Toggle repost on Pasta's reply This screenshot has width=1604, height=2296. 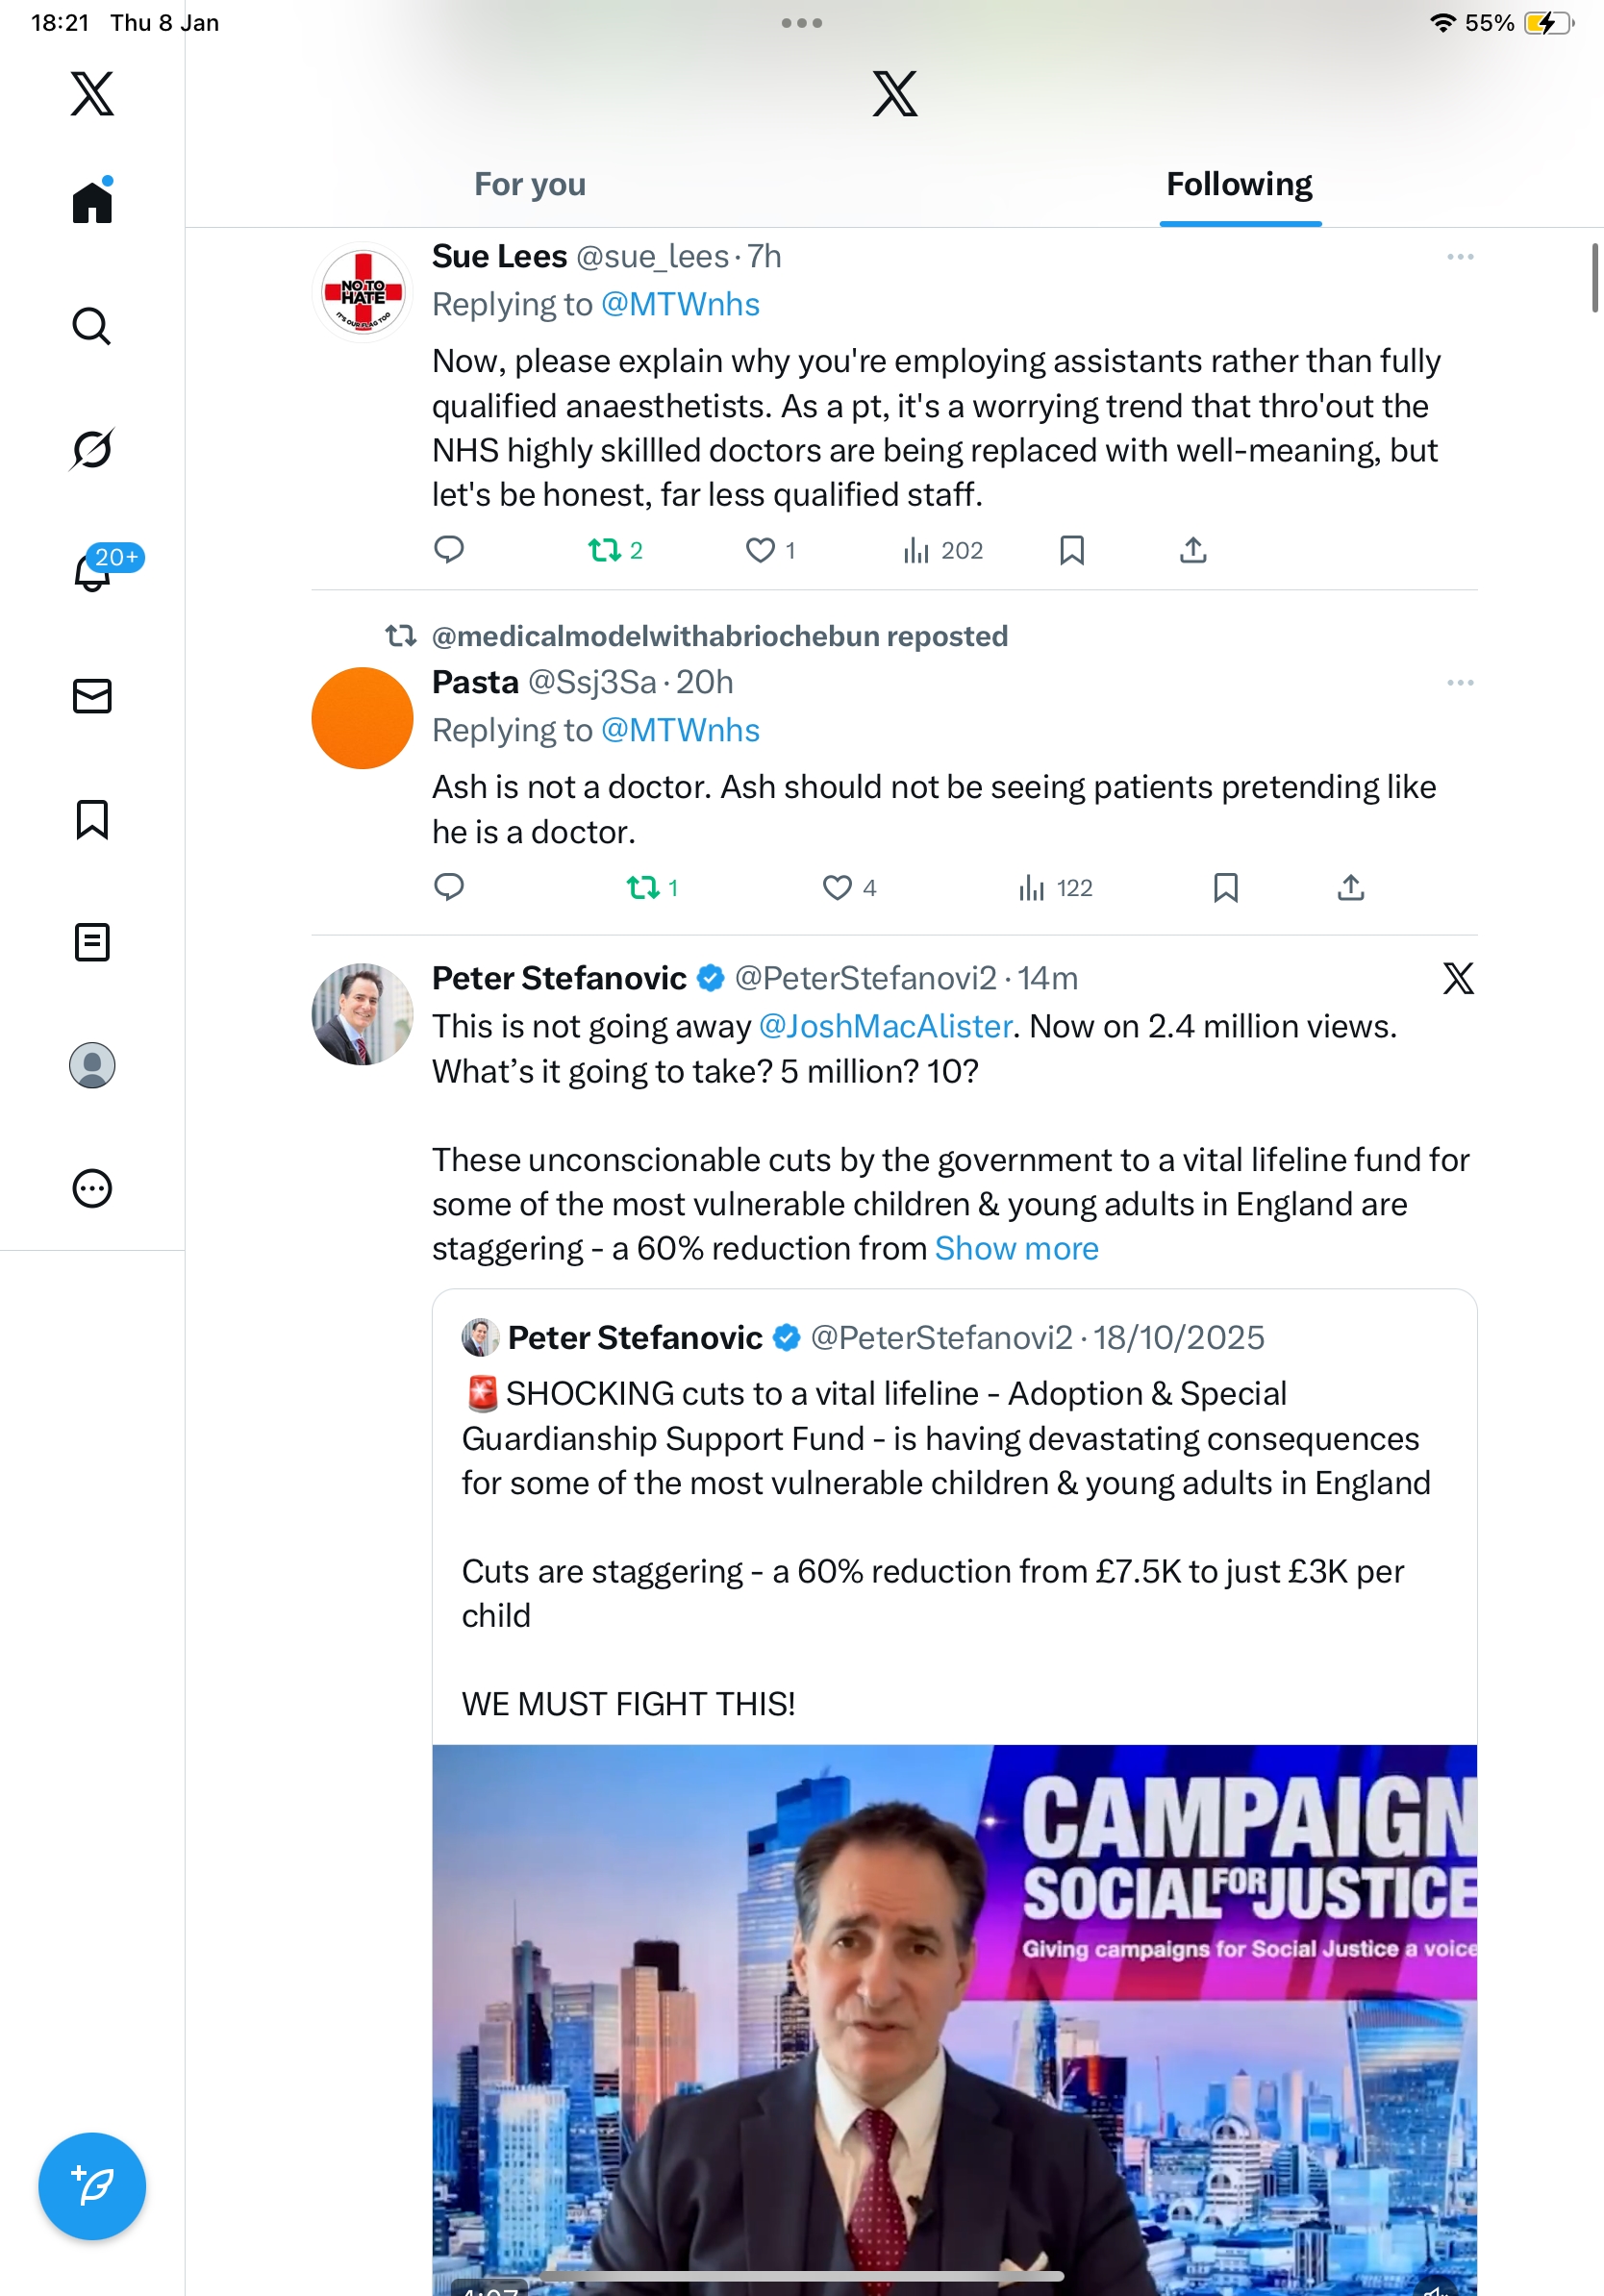tap(643, 887)
